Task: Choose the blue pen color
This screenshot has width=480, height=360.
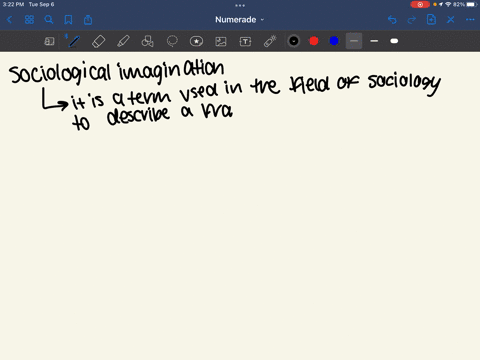Action: [334, 41]
